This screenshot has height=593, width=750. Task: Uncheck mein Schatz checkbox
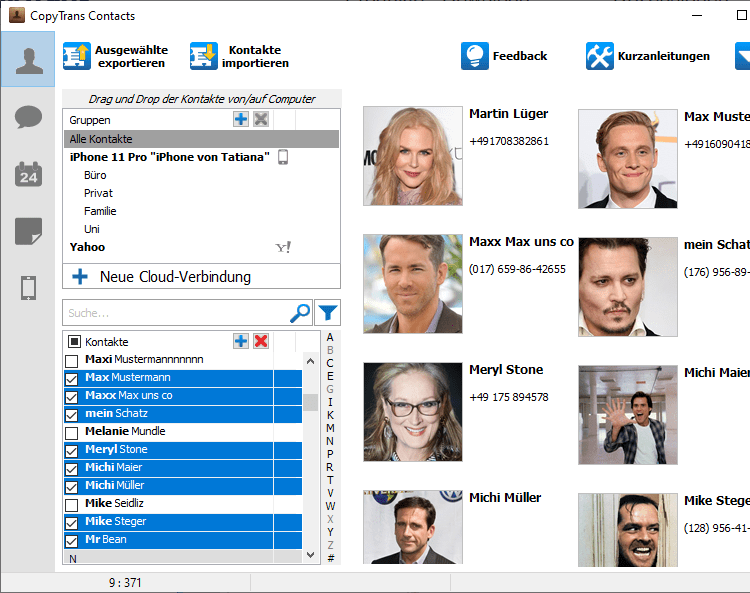coord(72,415)
